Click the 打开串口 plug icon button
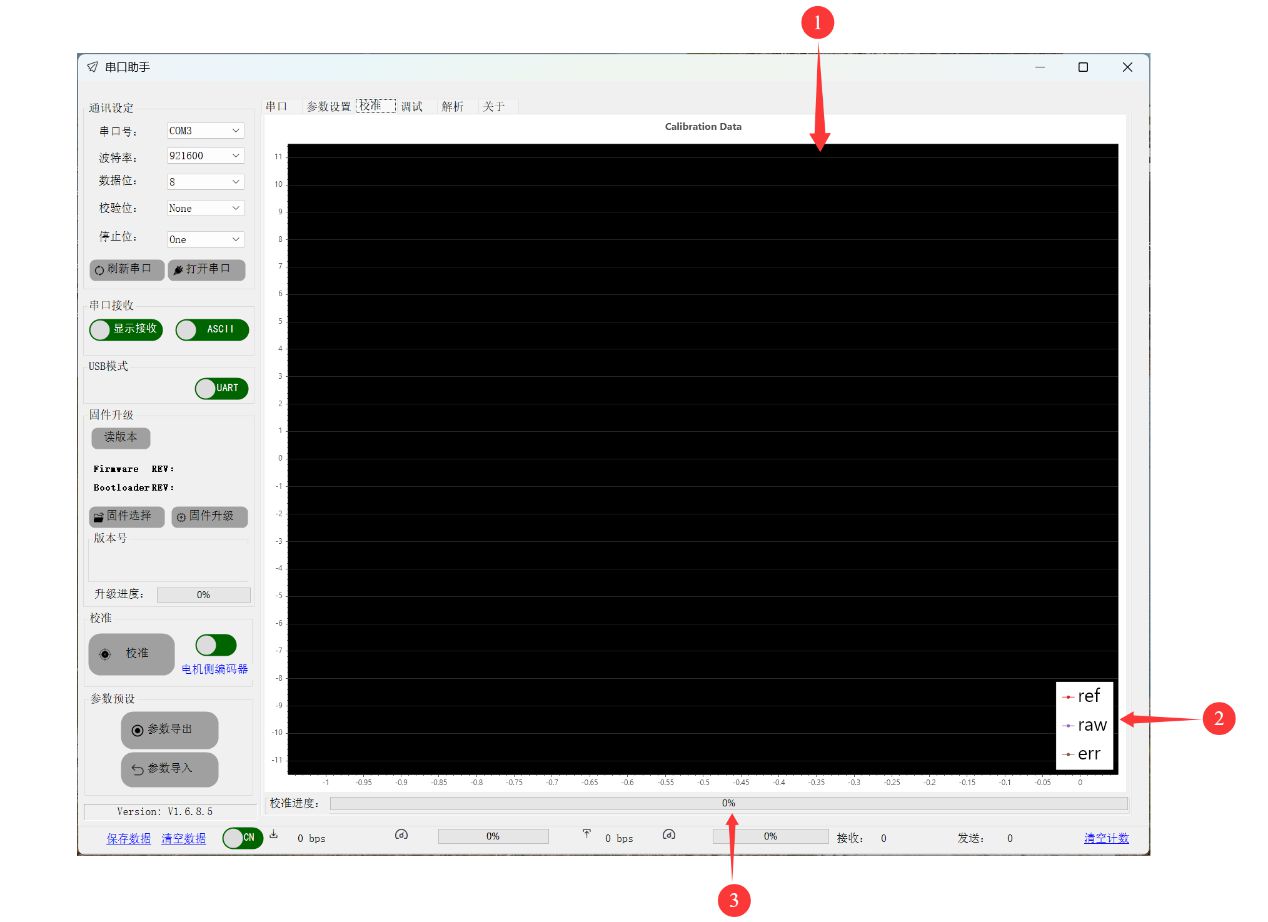Image resolution: width=1268 pixels, height=922 pixels. point(206,270)
